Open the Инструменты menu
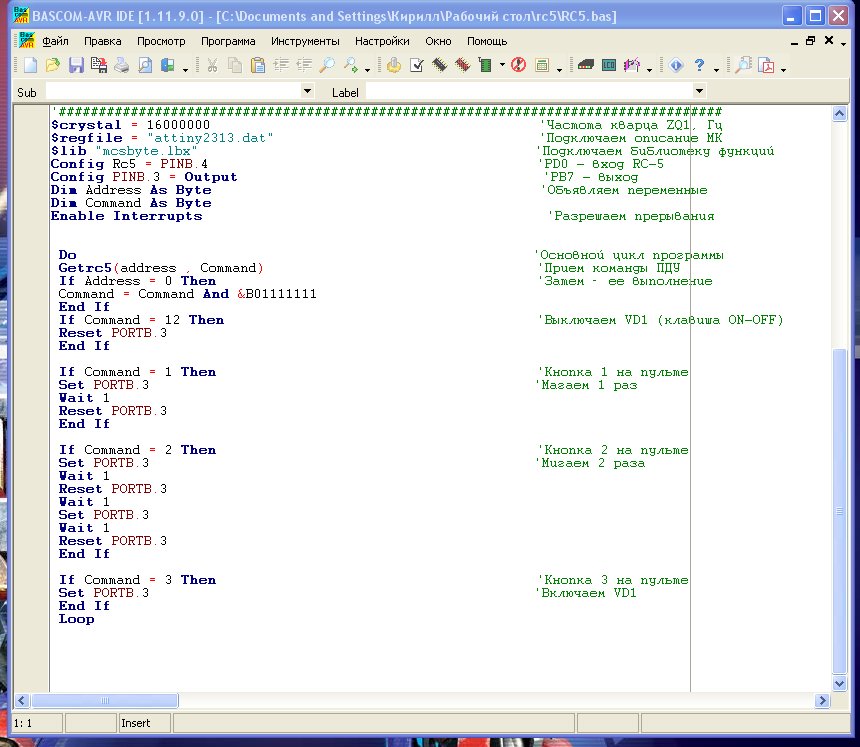 point(305,41)
